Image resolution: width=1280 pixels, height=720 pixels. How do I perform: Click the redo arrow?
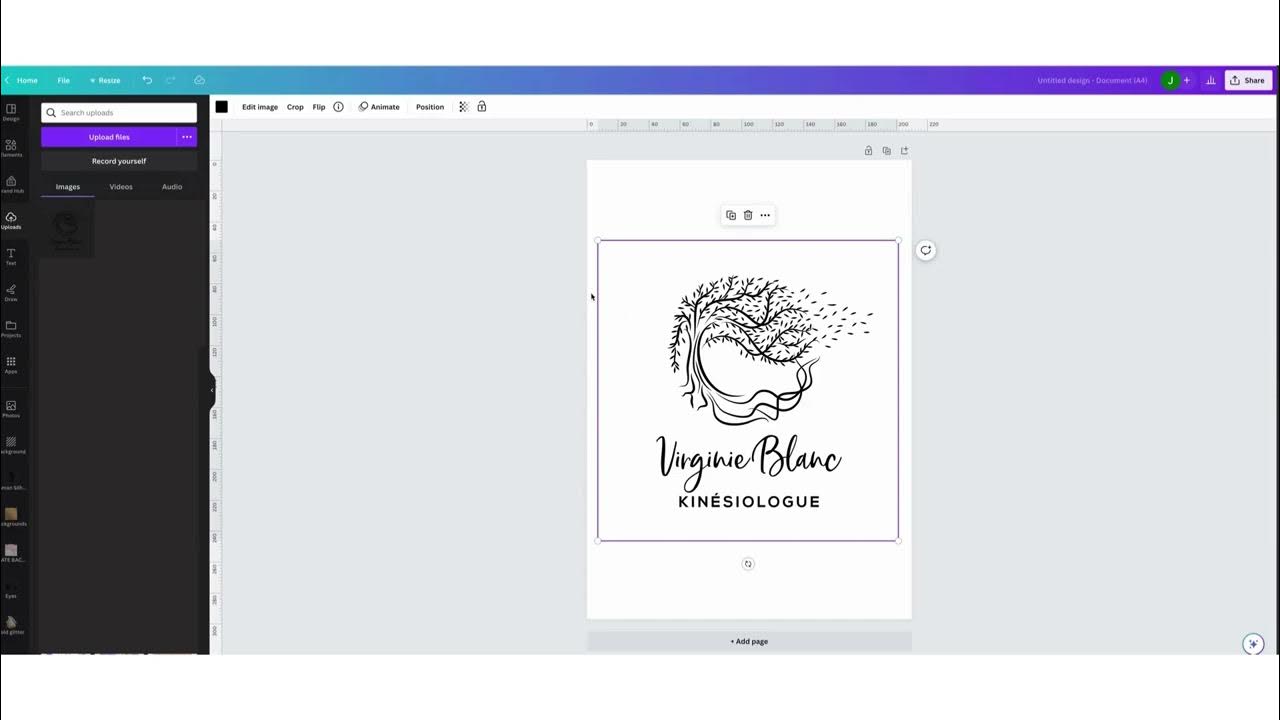pos(171,80)
